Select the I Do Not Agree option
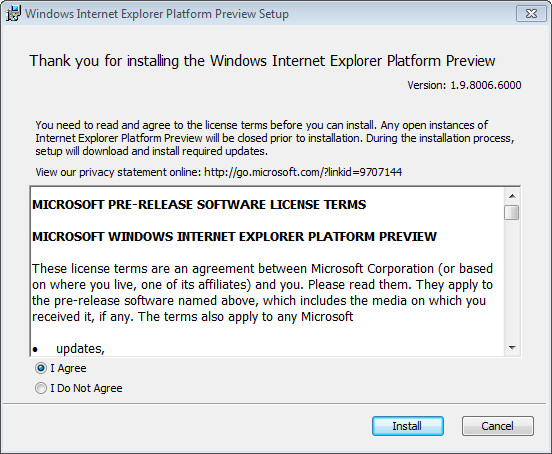The height and width of the screenshot is (454, 552). [41, 388]
